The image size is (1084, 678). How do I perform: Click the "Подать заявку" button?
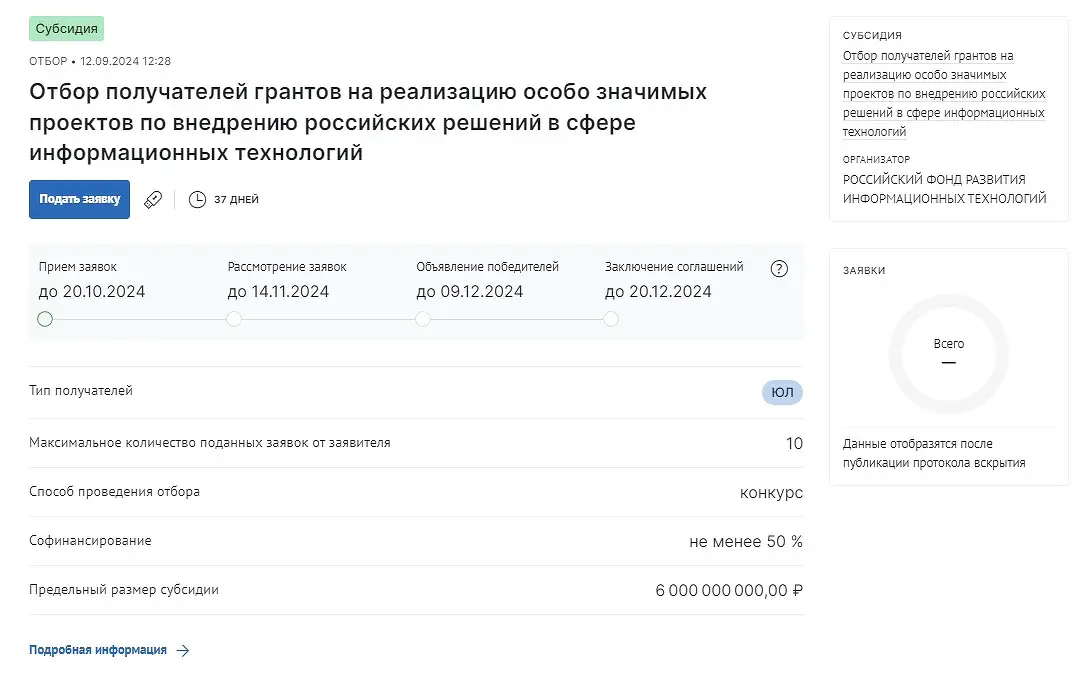pos(79,199)
